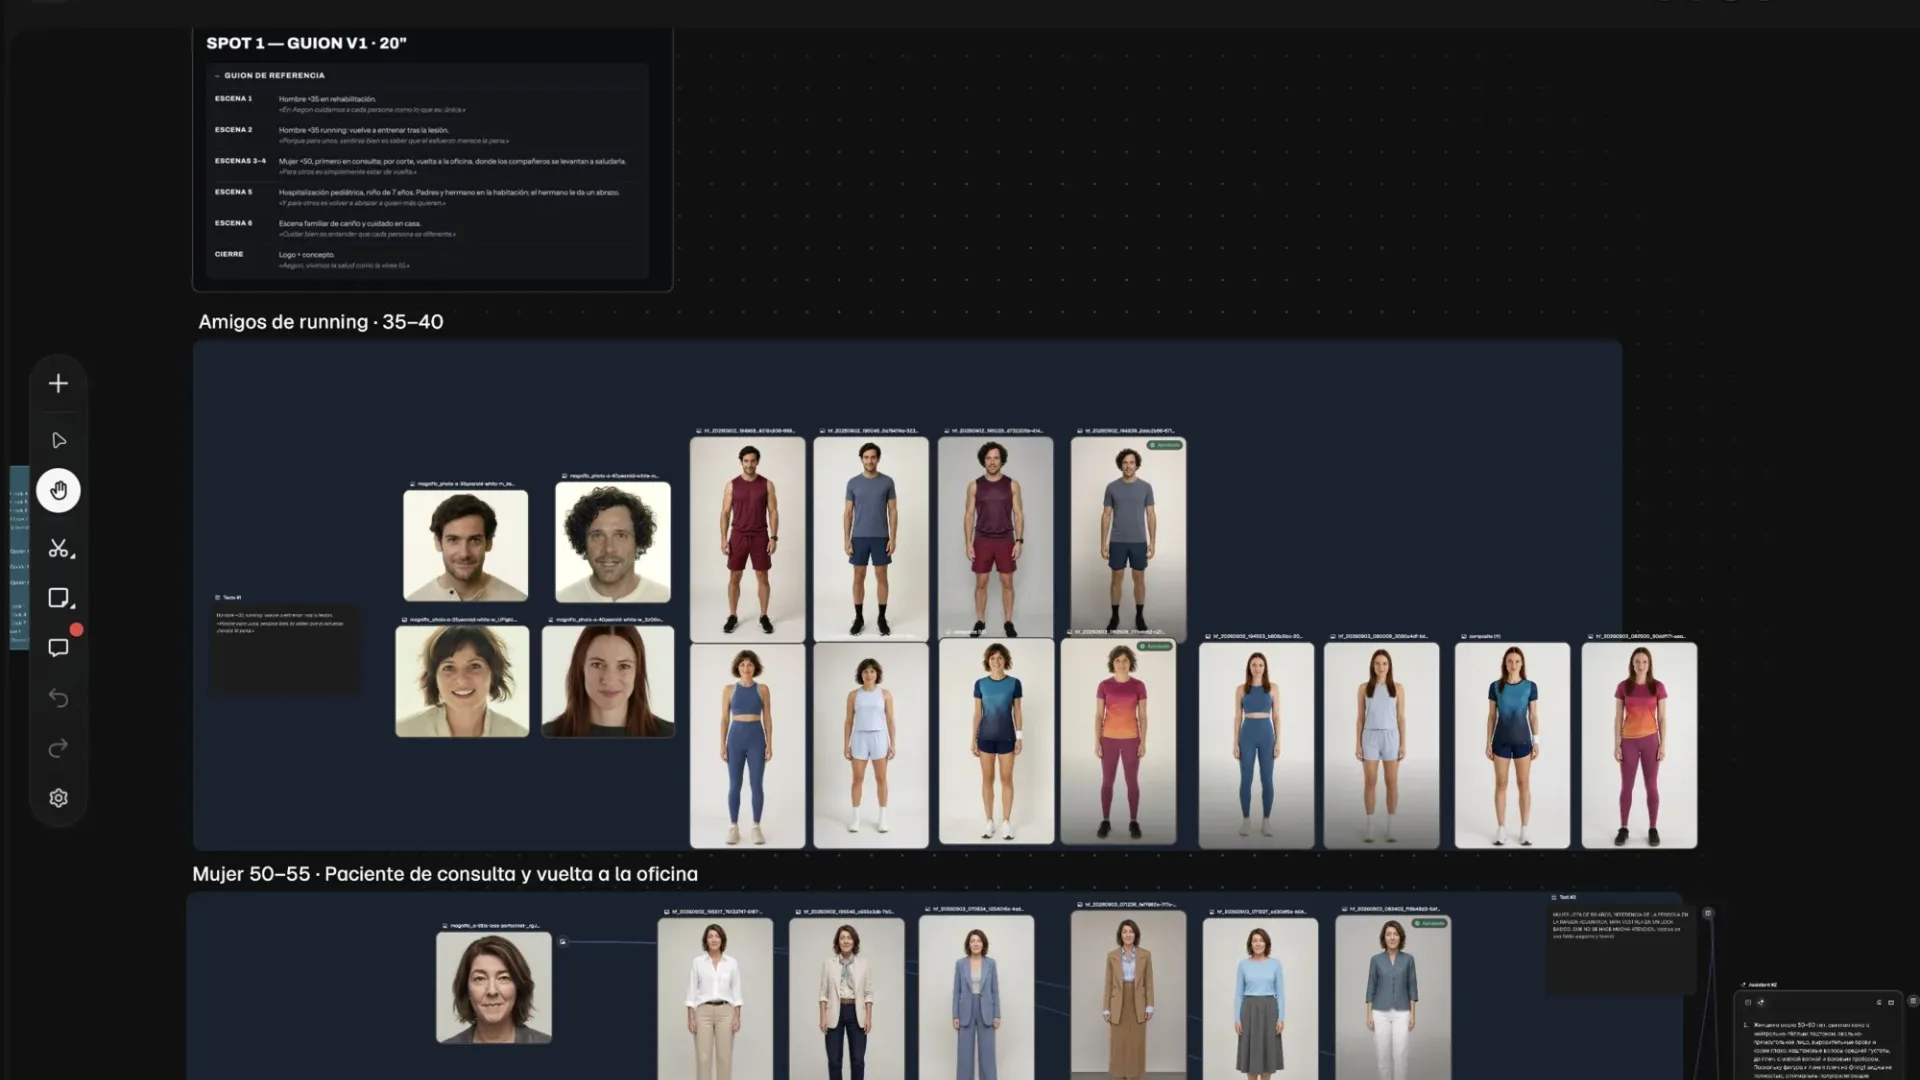Click the connector handle beside older woman portrait
The width and height of the screenshot is (1920, 1080).
click(563, 941)
